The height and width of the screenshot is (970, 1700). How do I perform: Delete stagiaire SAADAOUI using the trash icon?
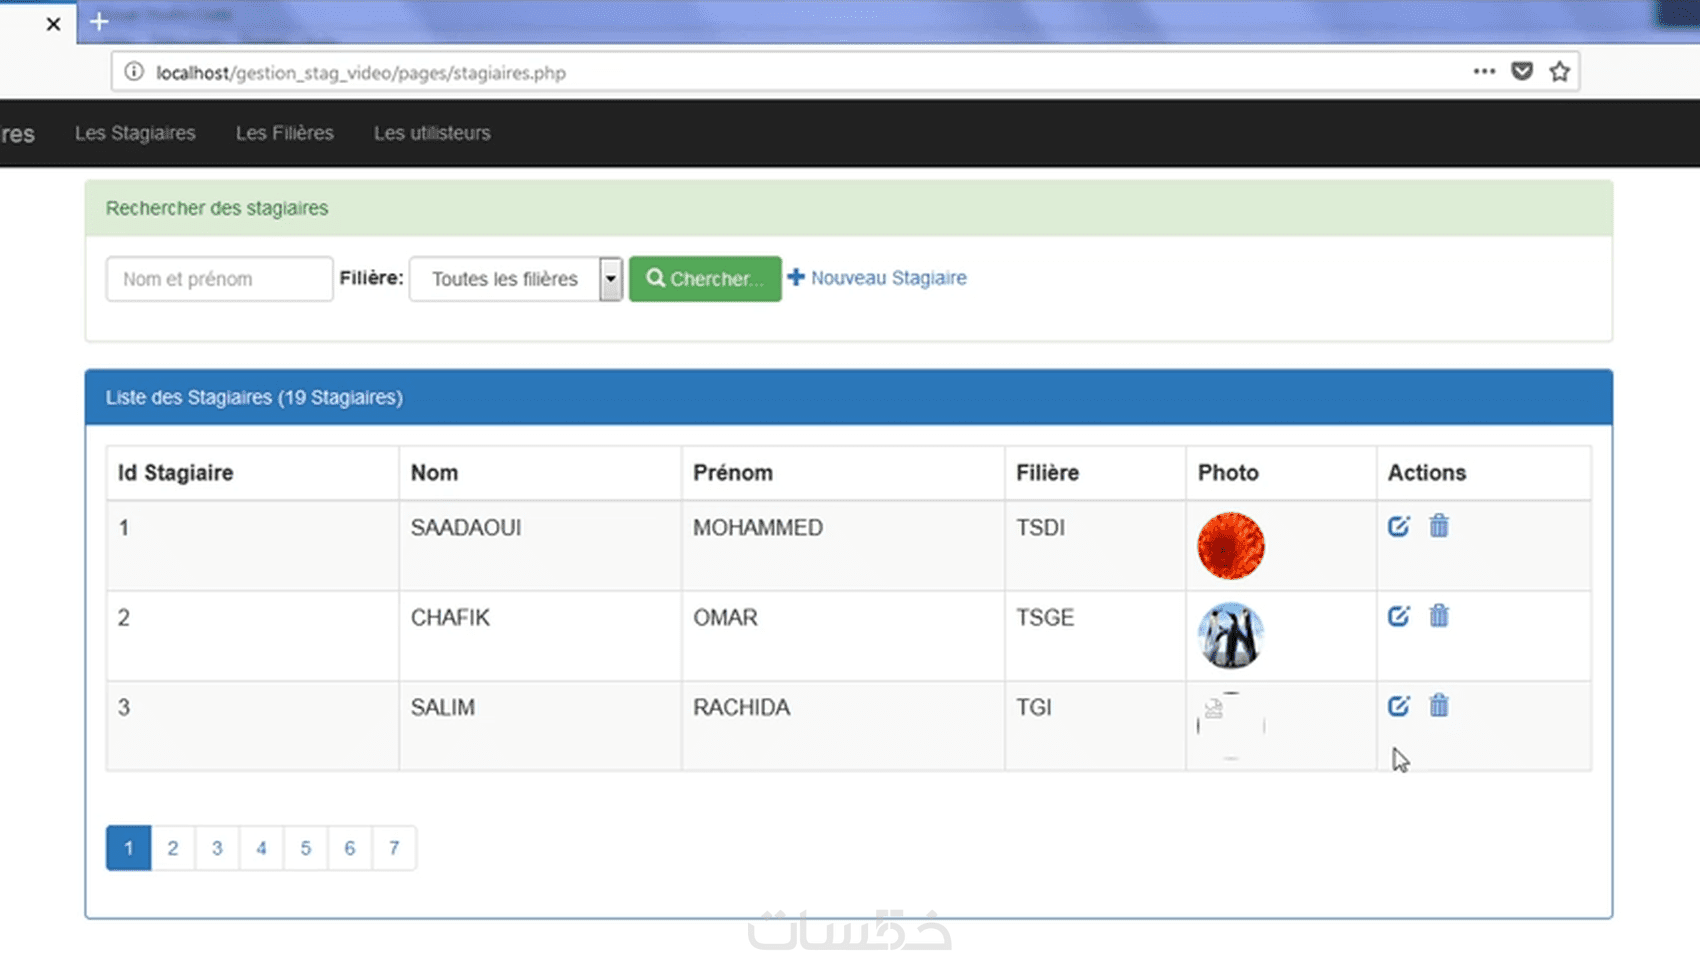point(1439,526)
